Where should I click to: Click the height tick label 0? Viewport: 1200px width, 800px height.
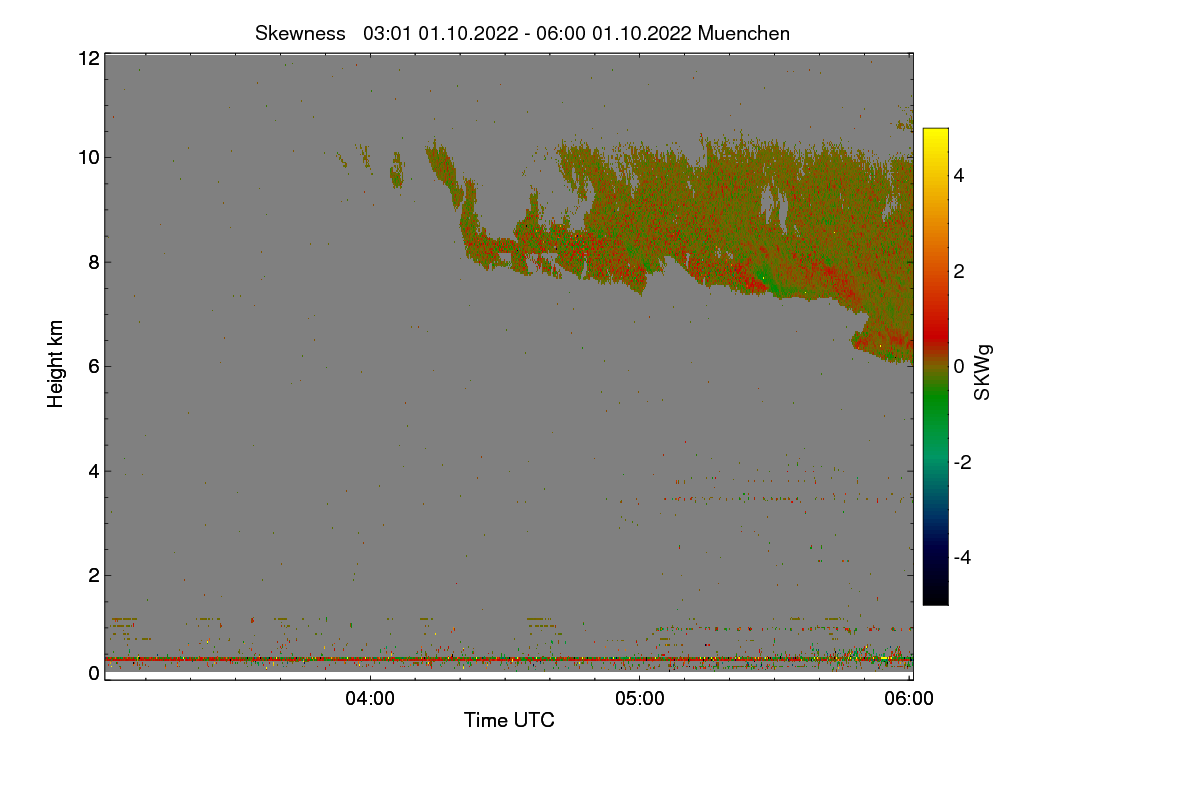click(x=94, y=674)
